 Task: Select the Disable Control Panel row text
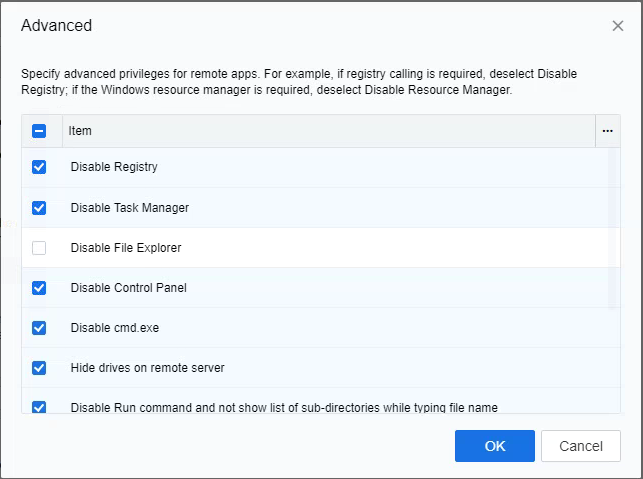click(x=128, y=288)
